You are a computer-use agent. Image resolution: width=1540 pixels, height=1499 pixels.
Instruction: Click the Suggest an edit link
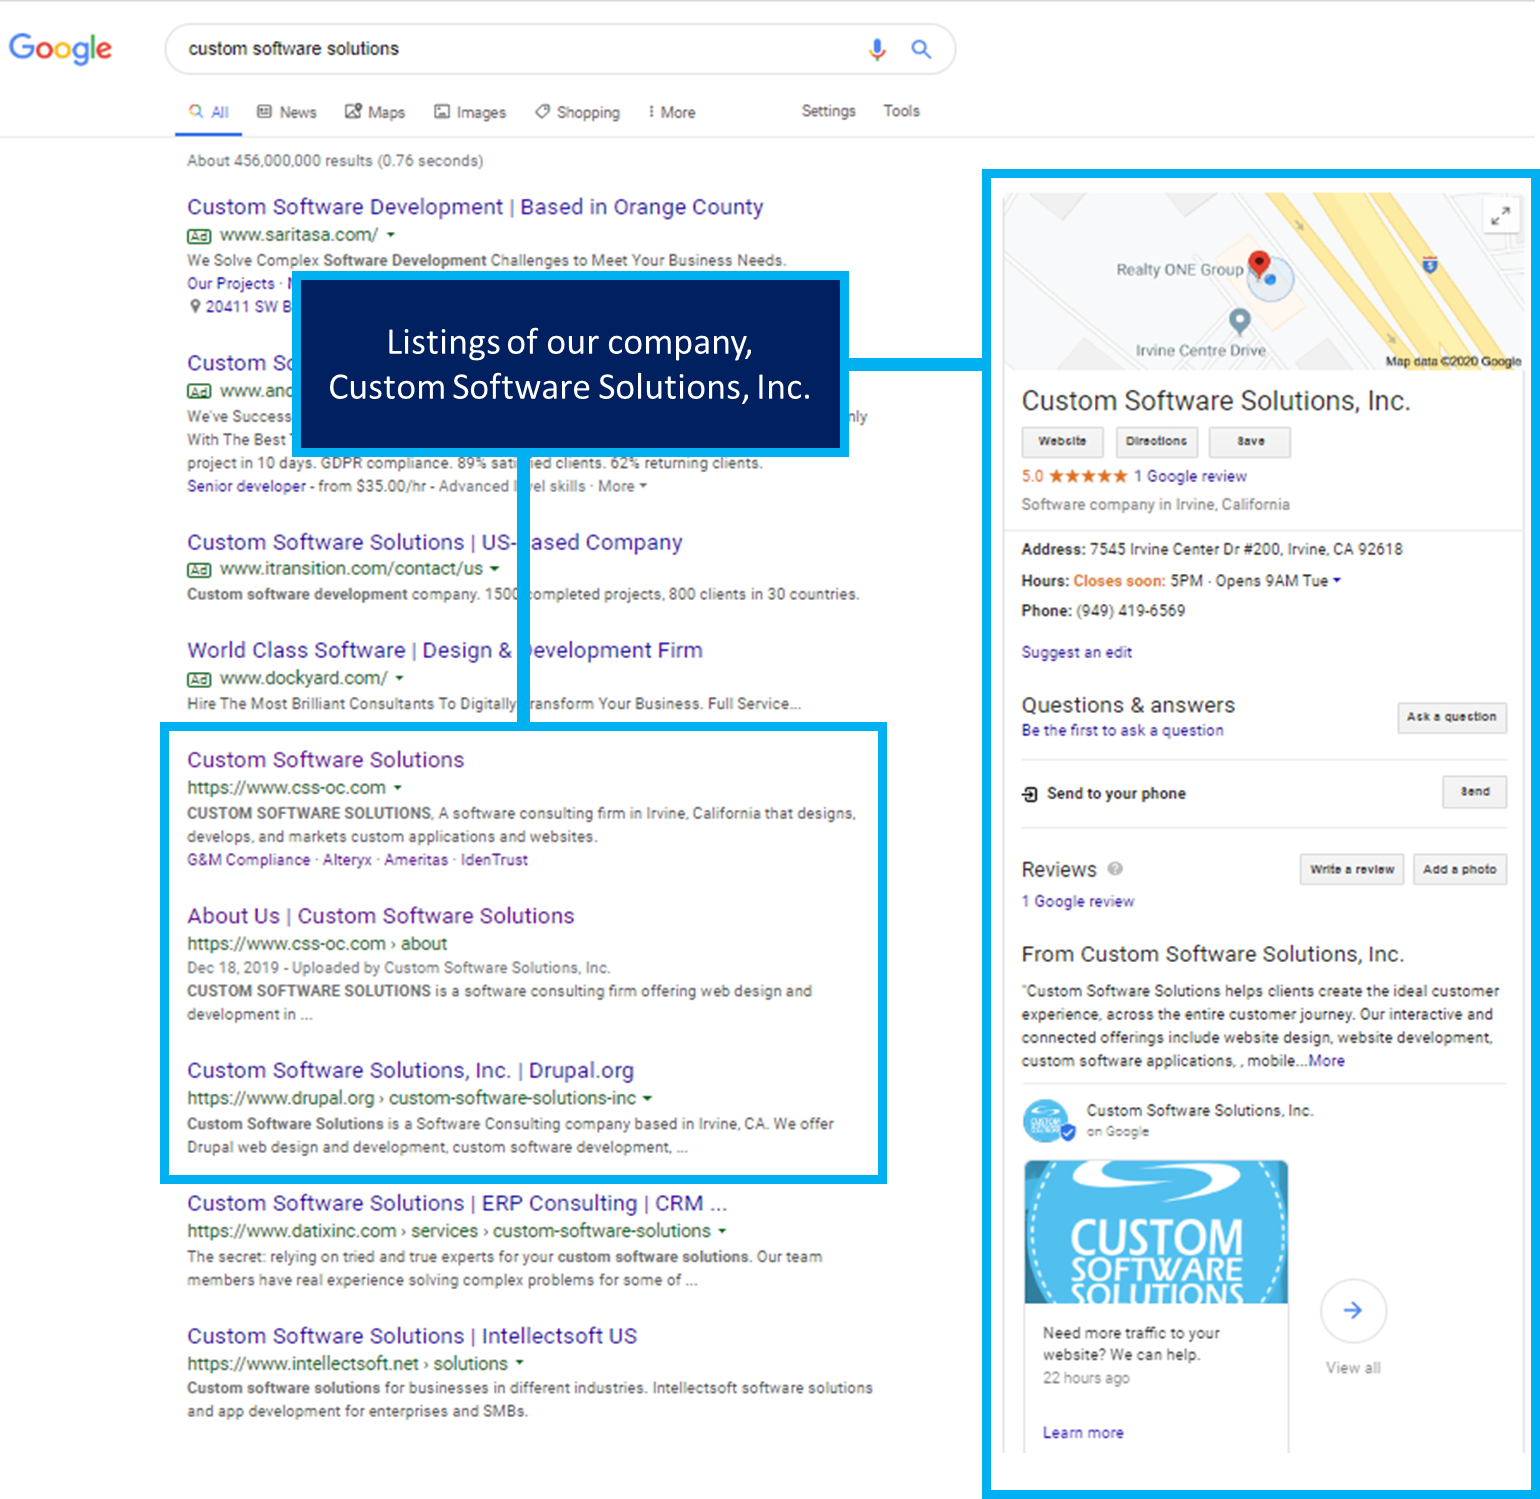[x=1077, y=652]
